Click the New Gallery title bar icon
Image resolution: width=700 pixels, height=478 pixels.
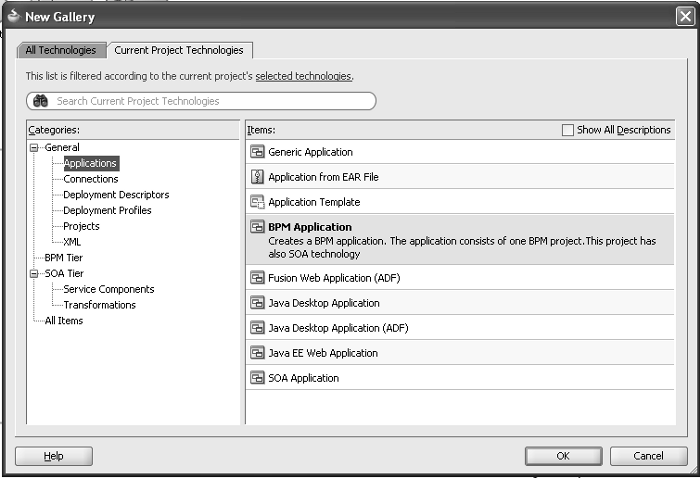(x=14, y=16)
